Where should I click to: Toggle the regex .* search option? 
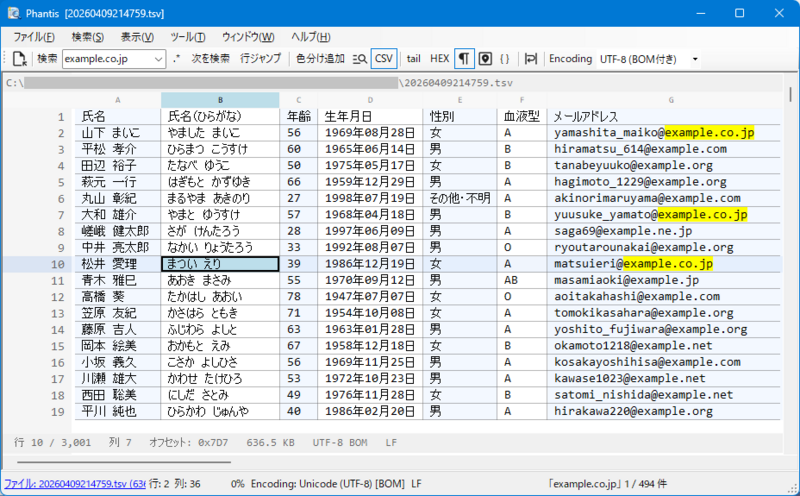(x=177, y=59)
